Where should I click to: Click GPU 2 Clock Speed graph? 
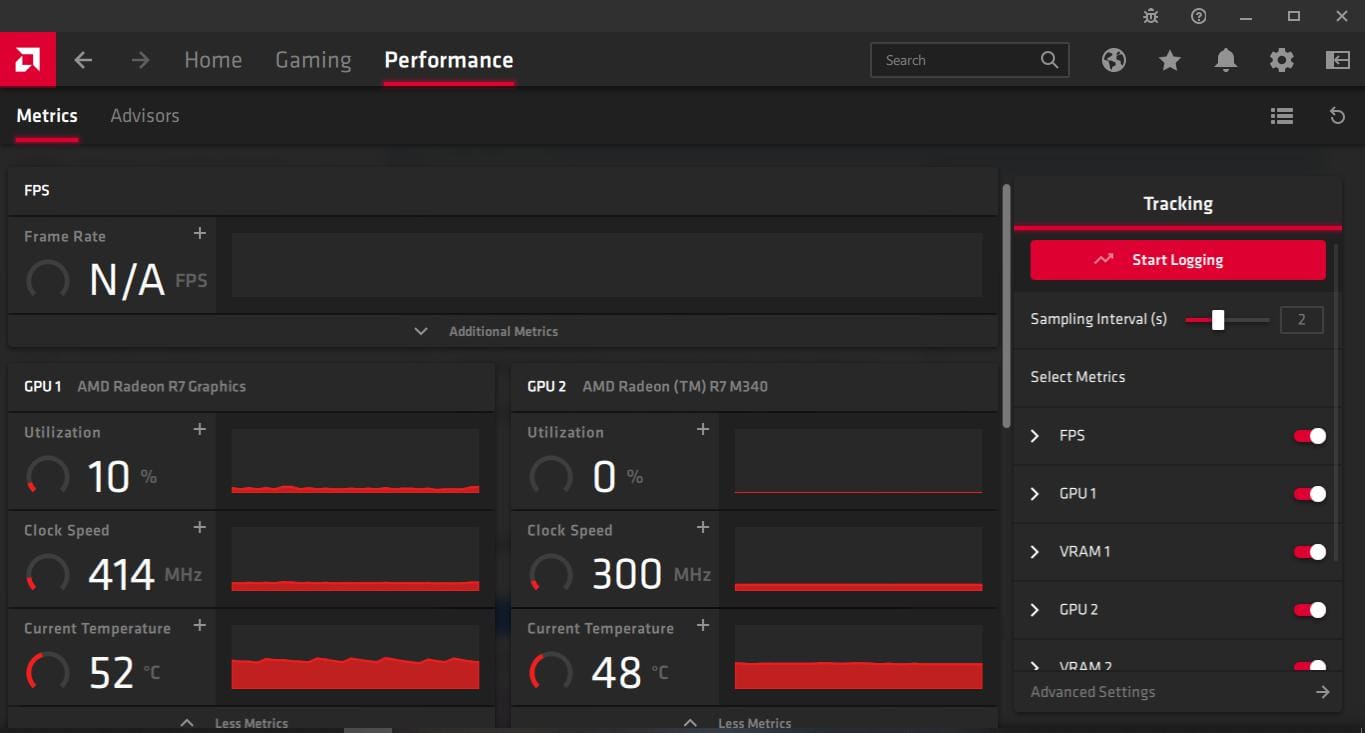858,560
